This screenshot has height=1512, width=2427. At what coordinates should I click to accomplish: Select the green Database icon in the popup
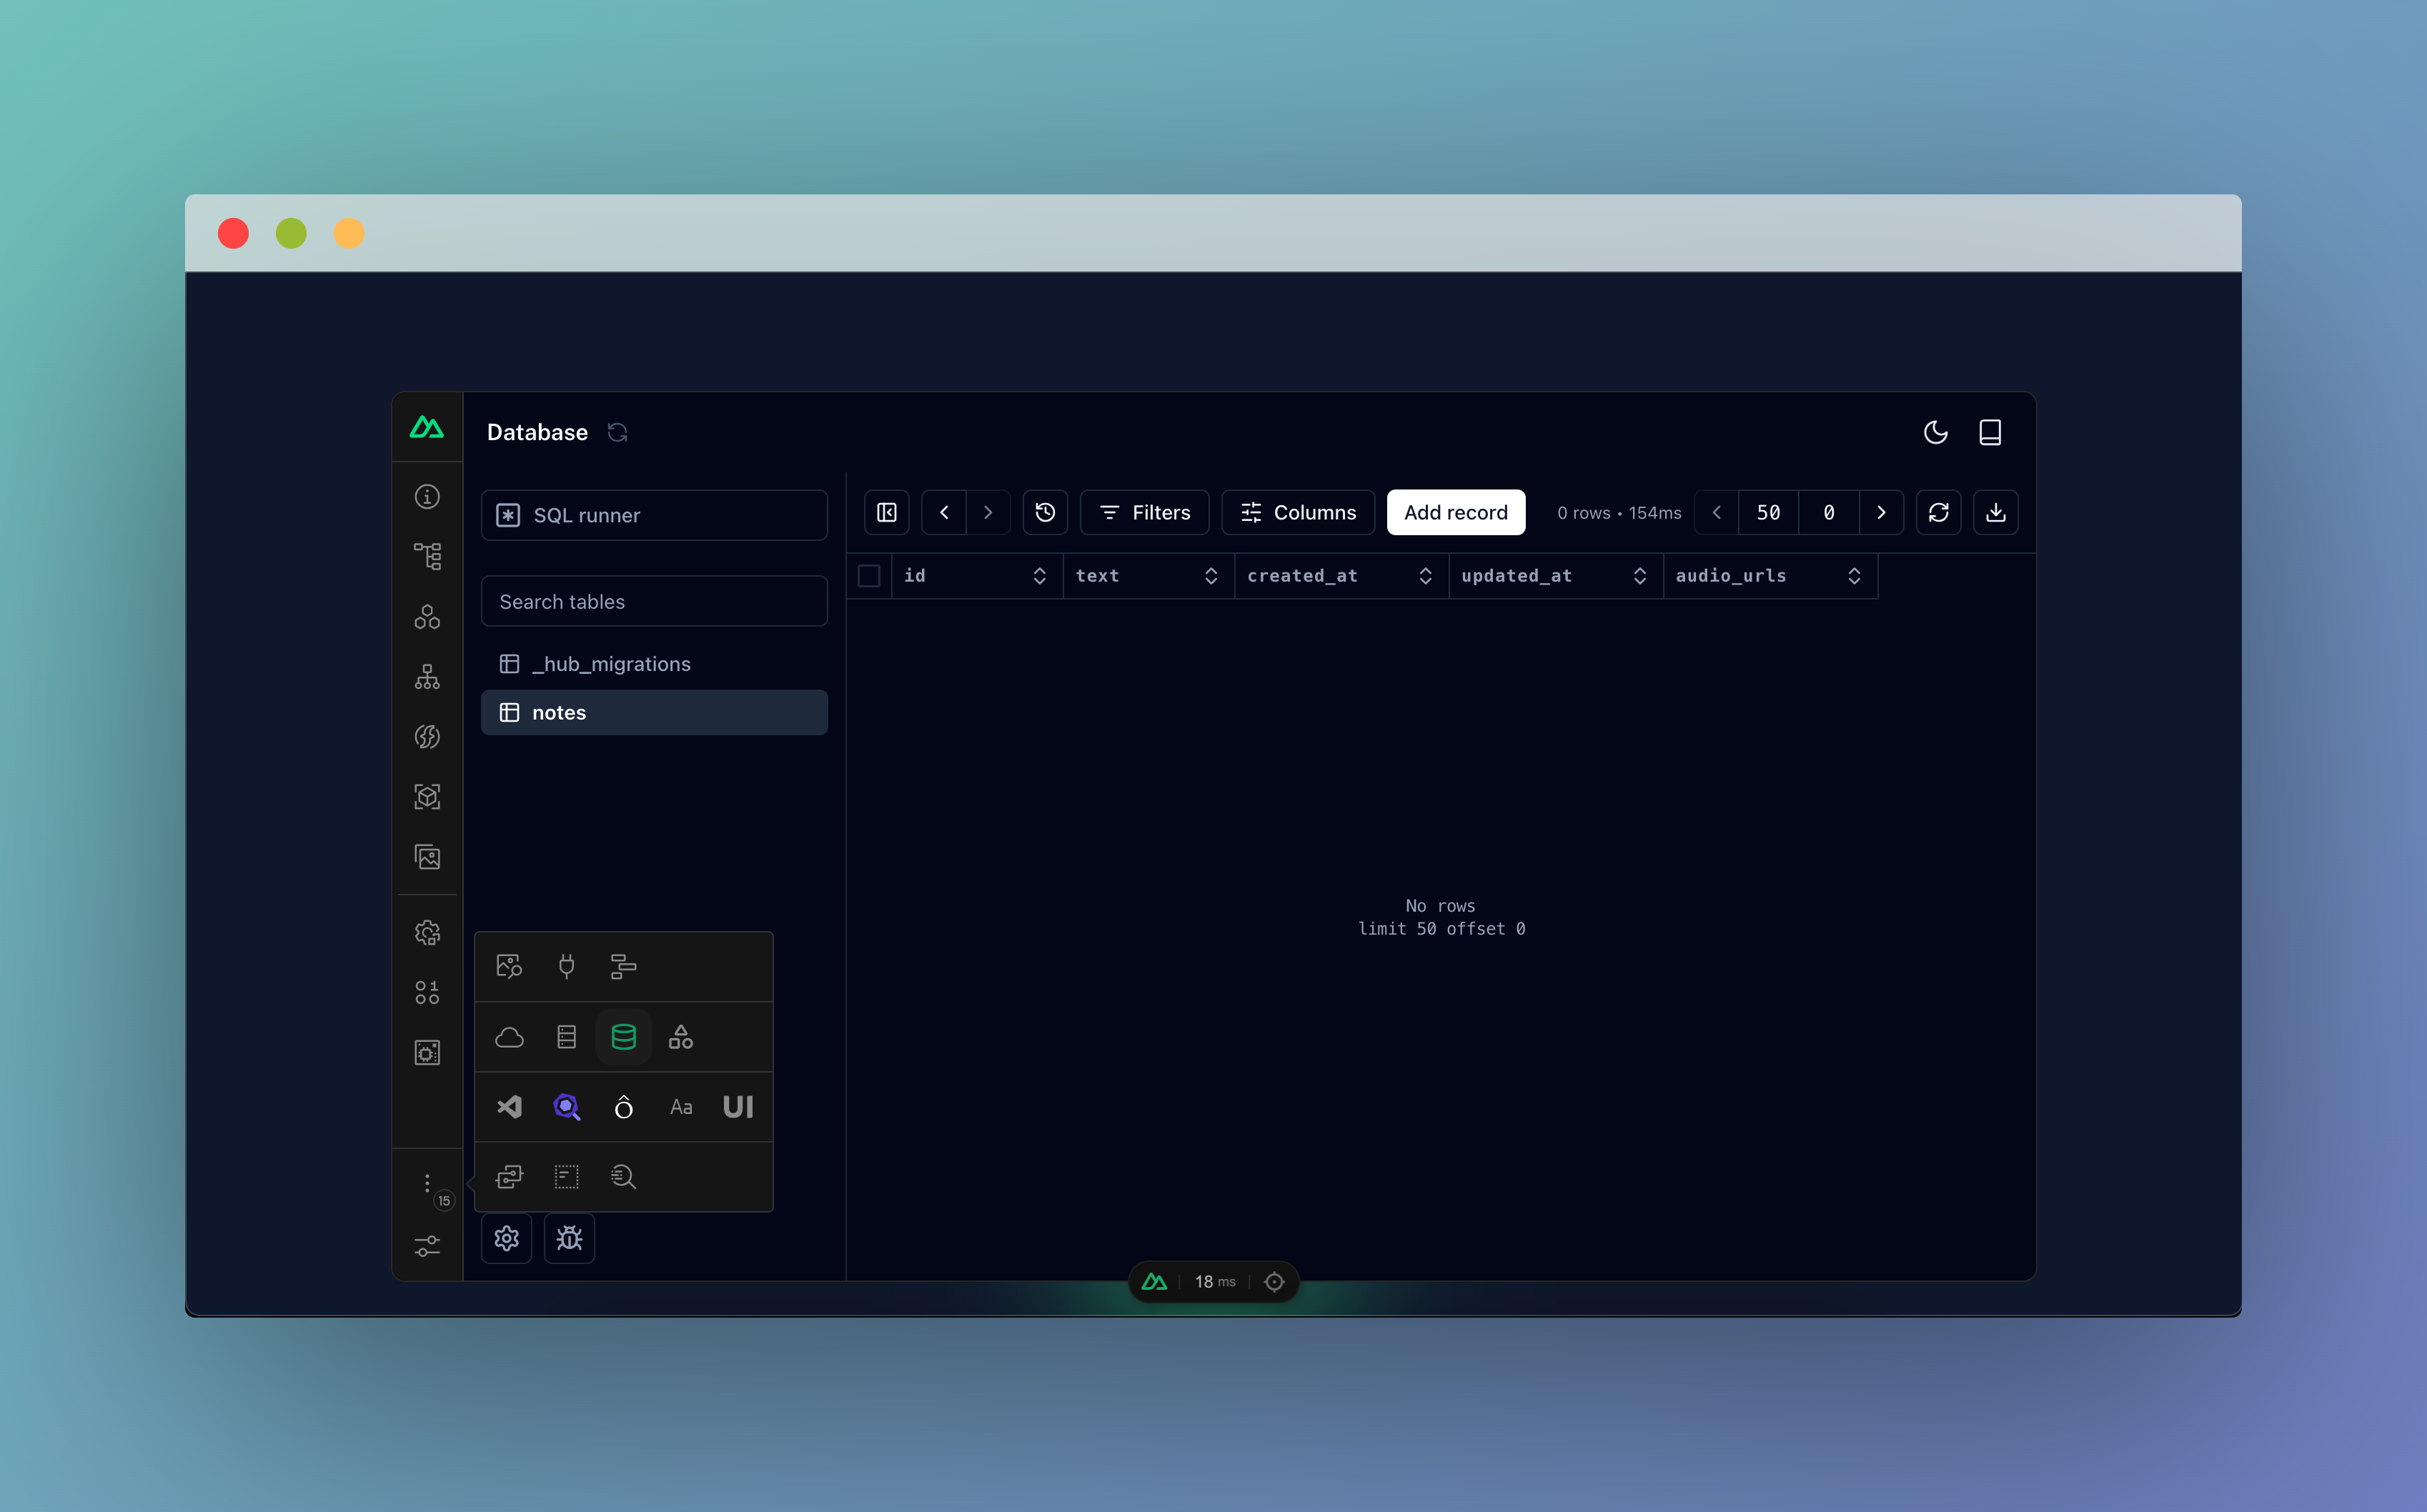tap(624, 1037)
